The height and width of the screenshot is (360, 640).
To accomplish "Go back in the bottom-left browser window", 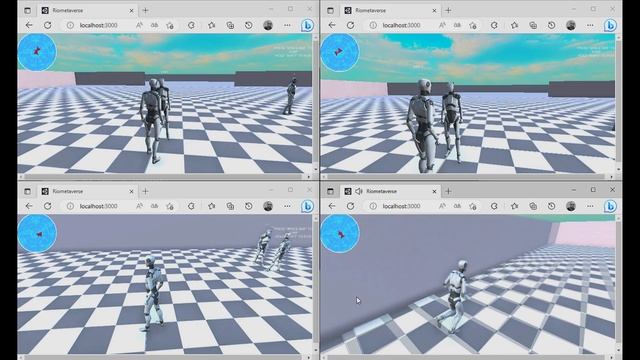I will pos(29,206).
